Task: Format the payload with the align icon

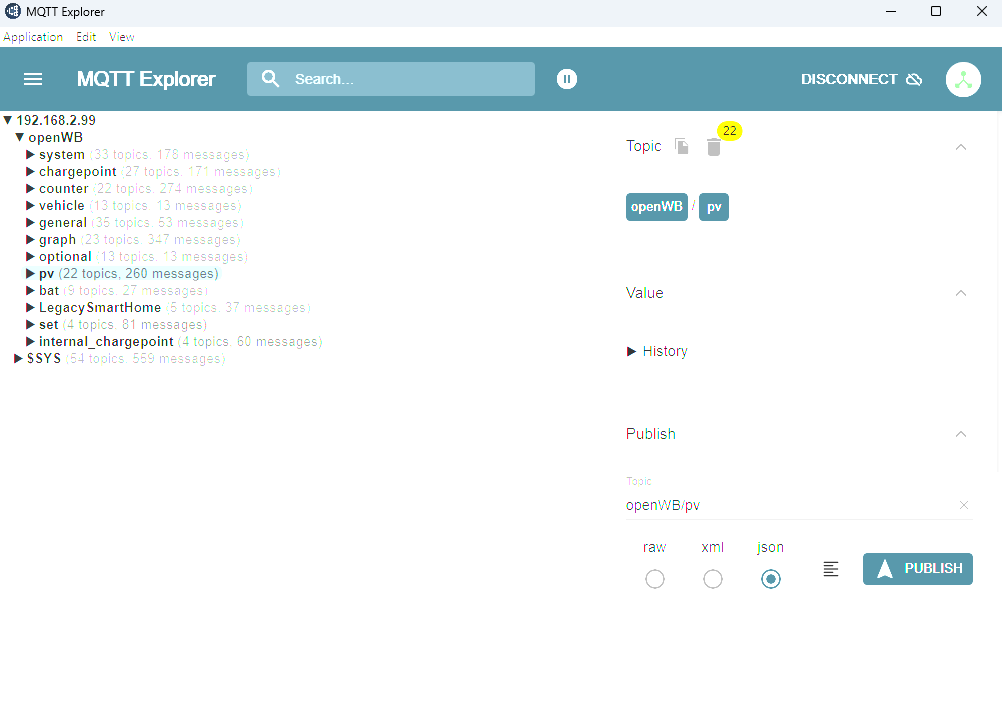Action: (x=831, y=569)
